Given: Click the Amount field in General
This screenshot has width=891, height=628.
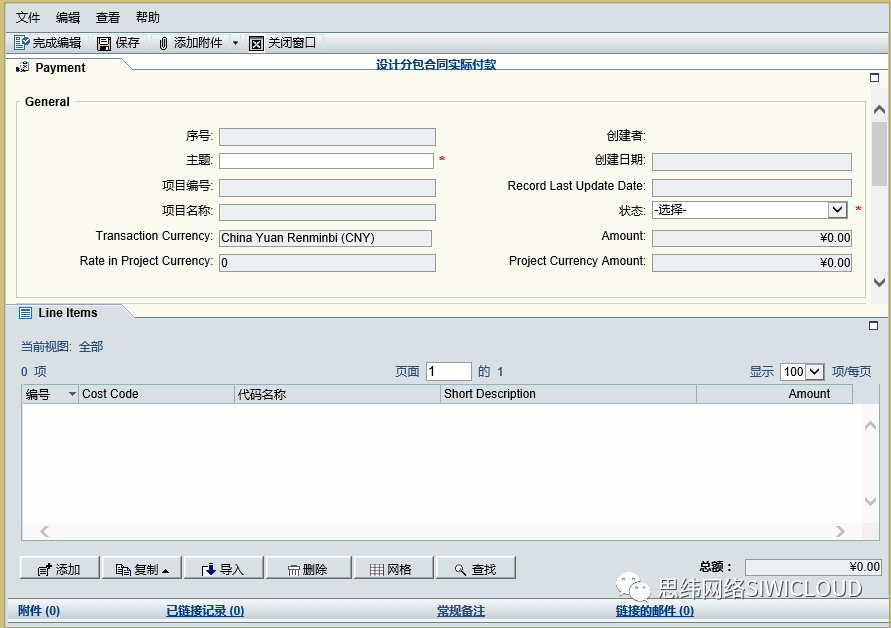Looking at the screenshot, I should tap(752, 238).
